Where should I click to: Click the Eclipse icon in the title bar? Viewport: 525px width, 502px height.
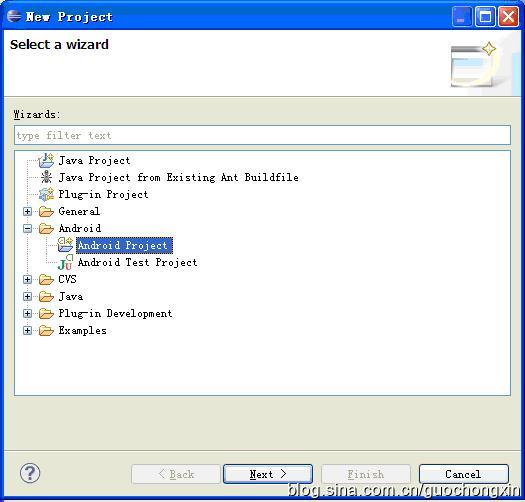14,16
